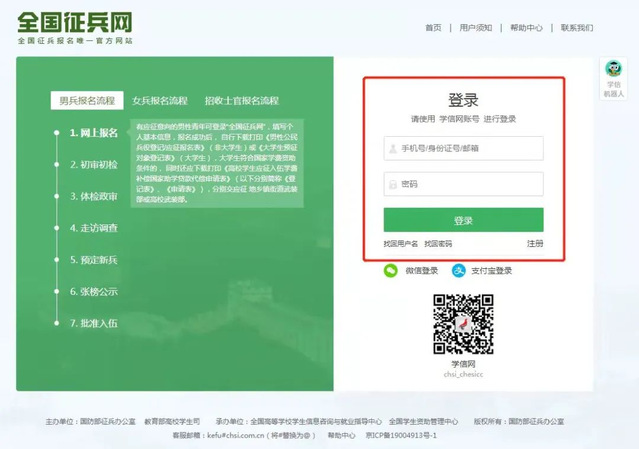Select step 7. 批准入伍
This screenshot has height=449, width=639.
pyautogui.click(x=94, y=323)
